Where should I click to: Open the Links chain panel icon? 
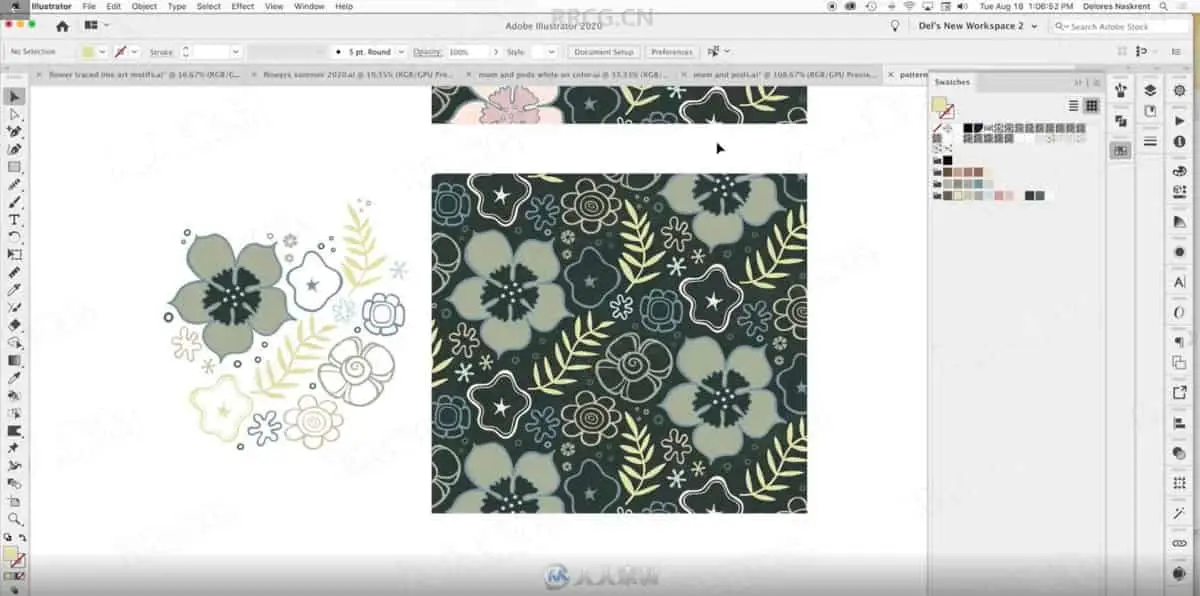click(1179, 543)
